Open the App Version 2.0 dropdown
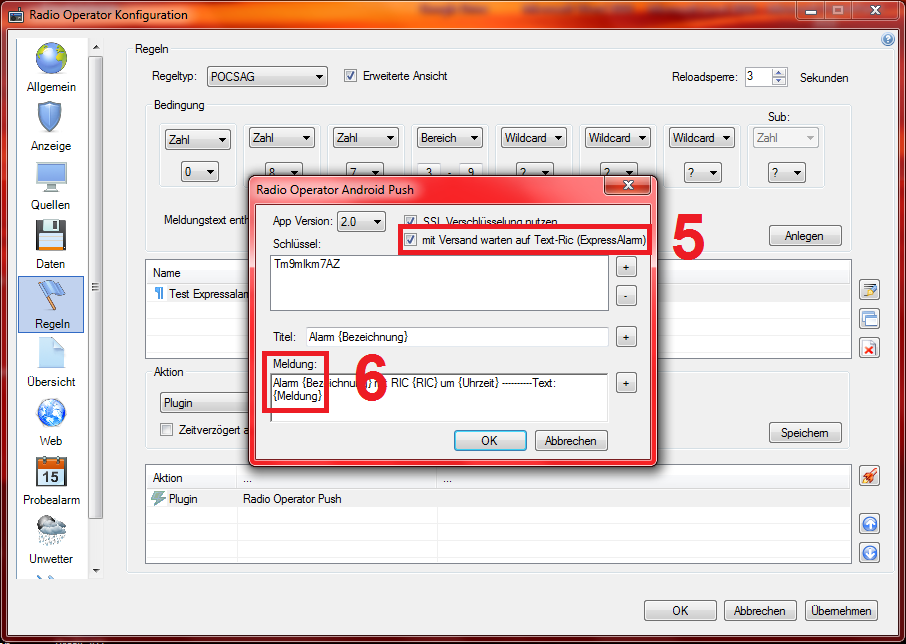 (361, 221)
